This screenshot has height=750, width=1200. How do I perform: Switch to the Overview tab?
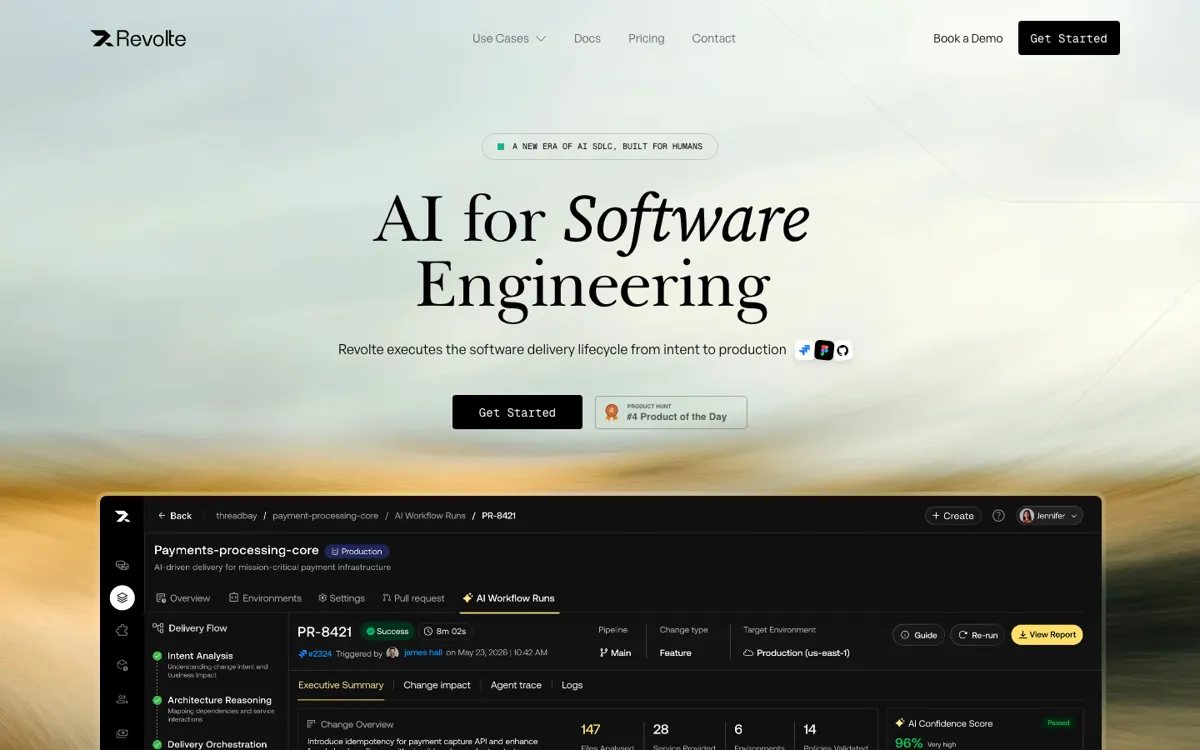[183, 598]
